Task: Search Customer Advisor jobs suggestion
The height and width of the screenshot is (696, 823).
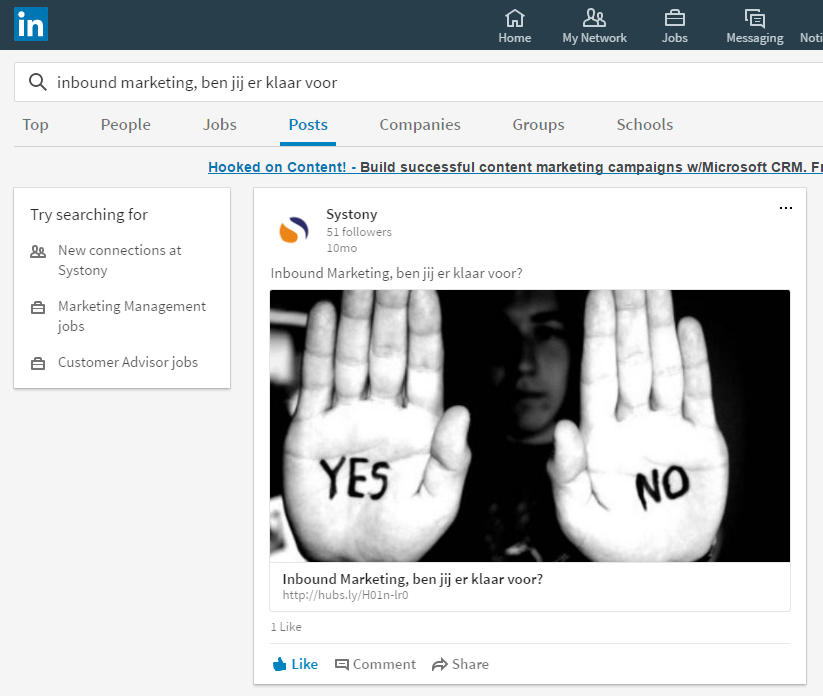Action: 128,362
